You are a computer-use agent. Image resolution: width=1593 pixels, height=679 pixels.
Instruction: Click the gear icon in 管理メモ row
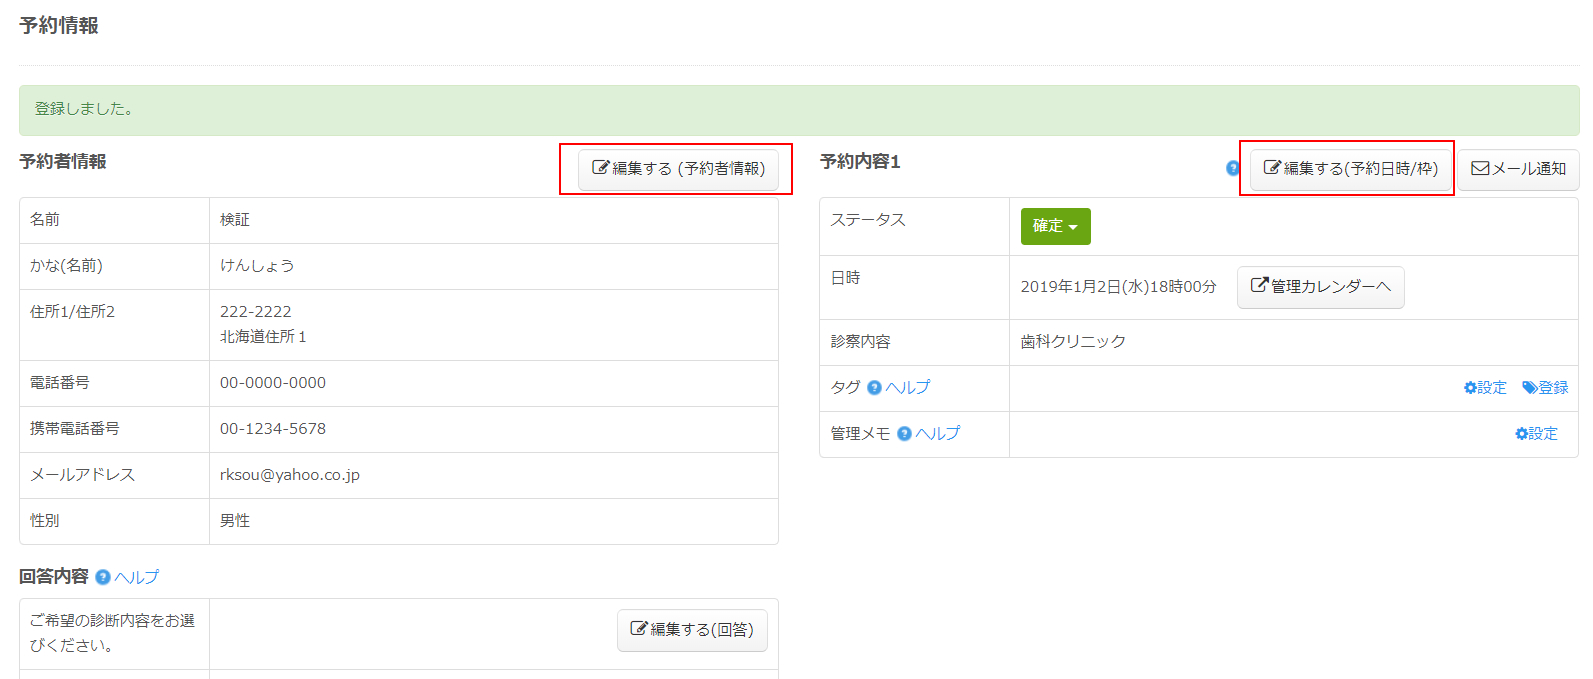[1521, 434]
